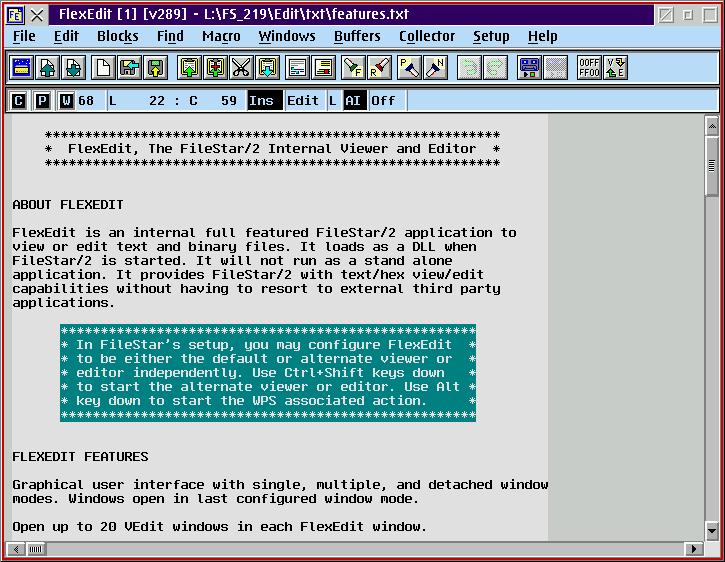Image resolution: width=725 pixels, height=562 pixels.
Task: Toggle the P indicator in status bar
Action: pos(43,100)
